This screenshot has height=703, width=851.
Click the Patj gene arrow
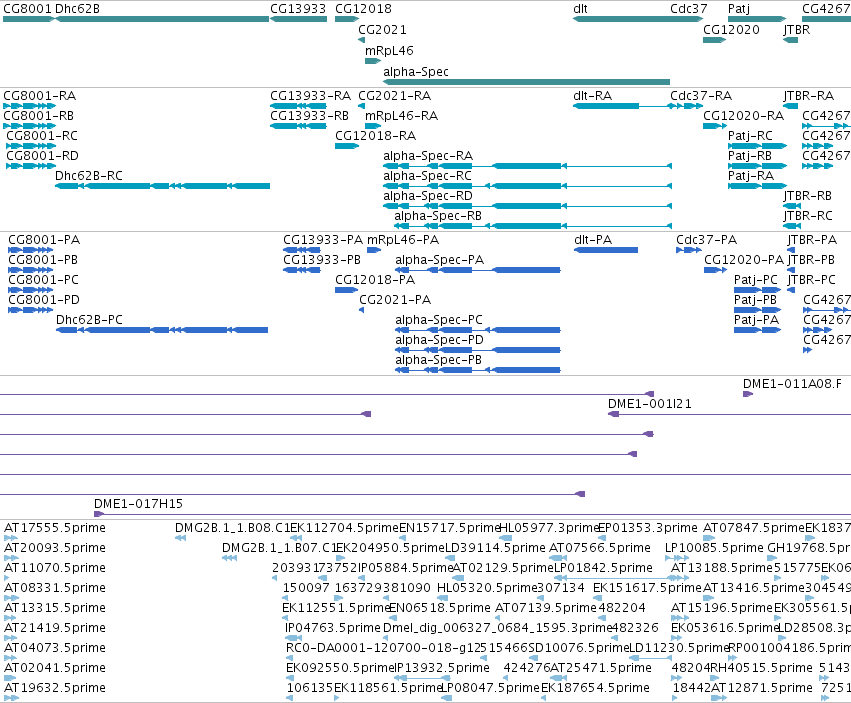tap(757, 19)
